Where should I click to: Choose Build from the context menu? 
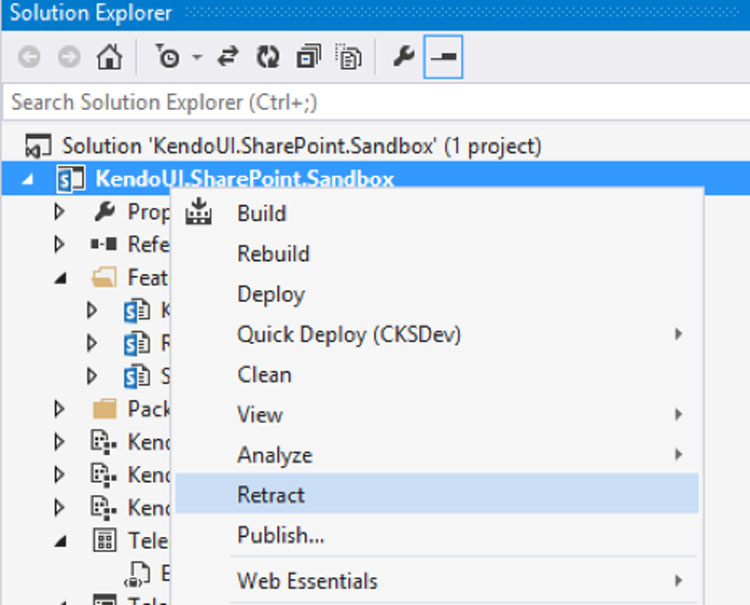click(437, 214)
